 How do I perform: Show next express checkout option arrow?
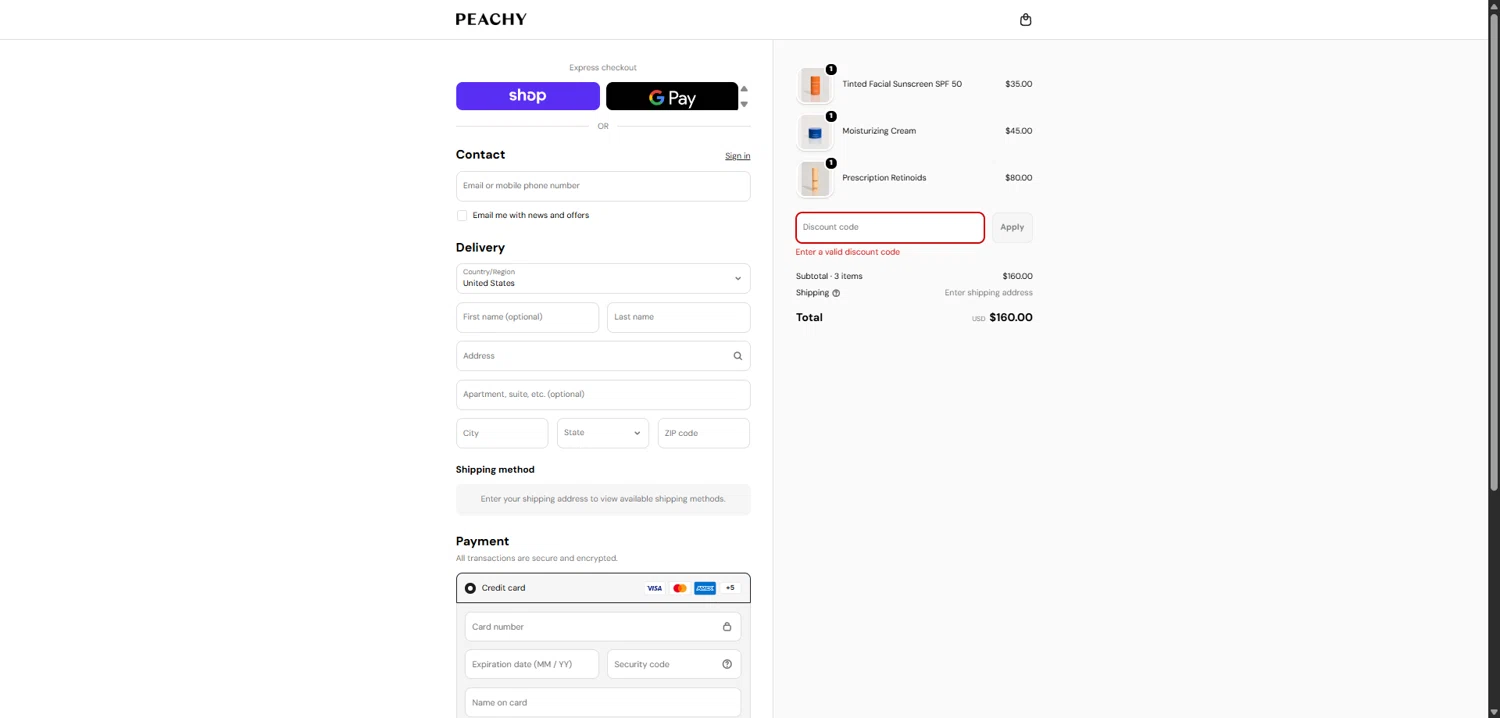[744, 104]
